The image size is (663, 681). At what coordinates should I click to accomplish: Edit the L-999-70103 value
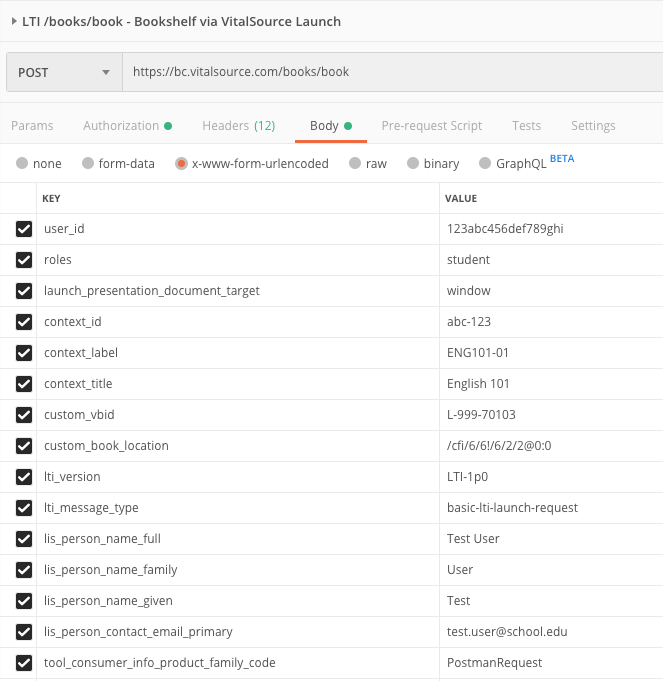[x=551, y=415]
